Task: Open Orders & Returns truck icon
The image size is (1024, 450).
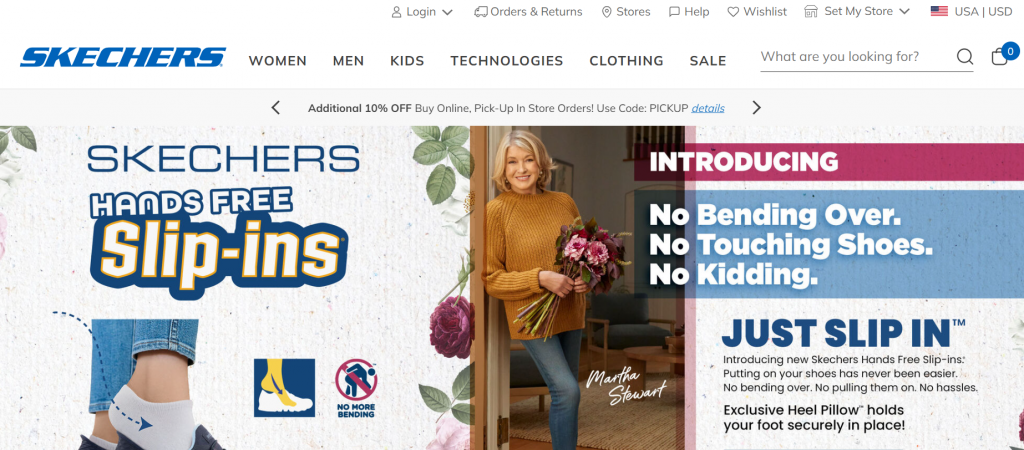Action: pyautogui.click(x=481, y=12)
